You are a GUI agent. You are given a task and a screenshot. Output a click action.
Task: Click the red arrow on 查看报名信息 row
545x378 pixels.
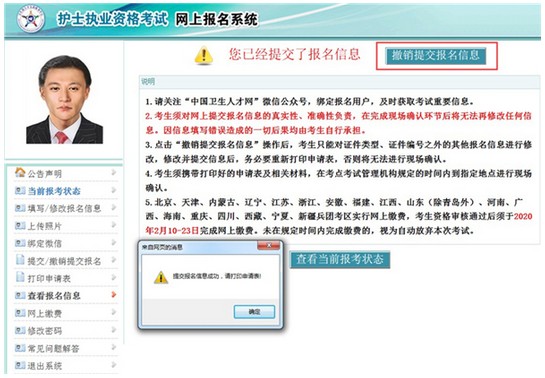click(114, 295)
